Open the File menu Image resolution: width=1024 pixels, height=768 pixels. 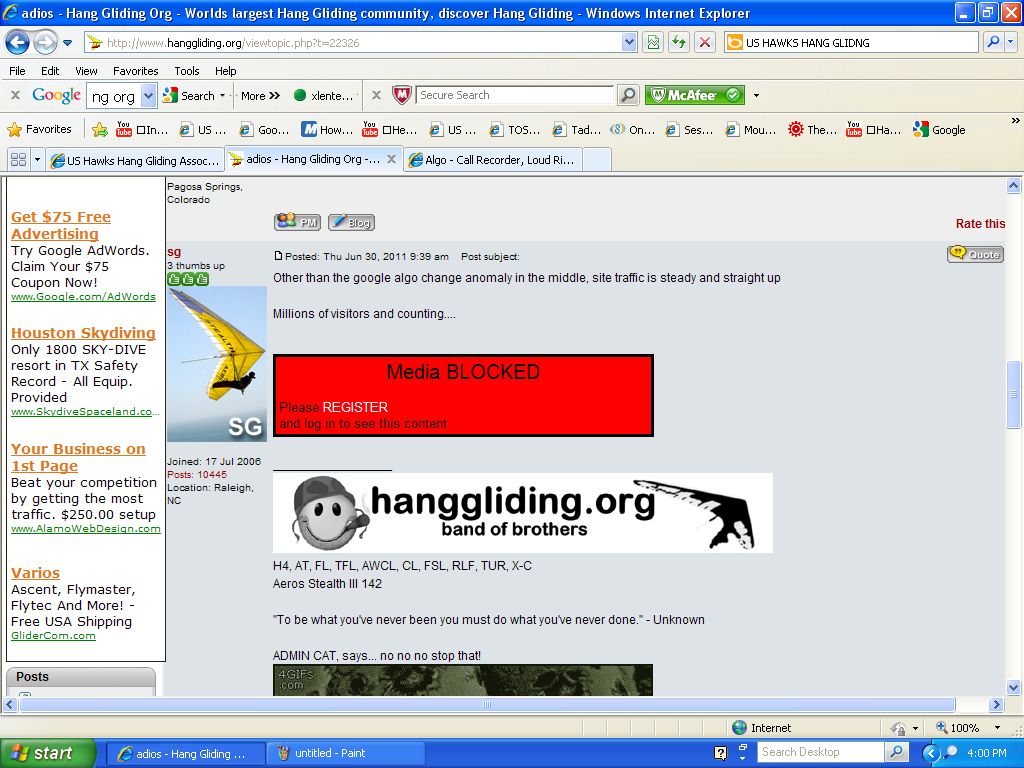click(x=18, y=71)
